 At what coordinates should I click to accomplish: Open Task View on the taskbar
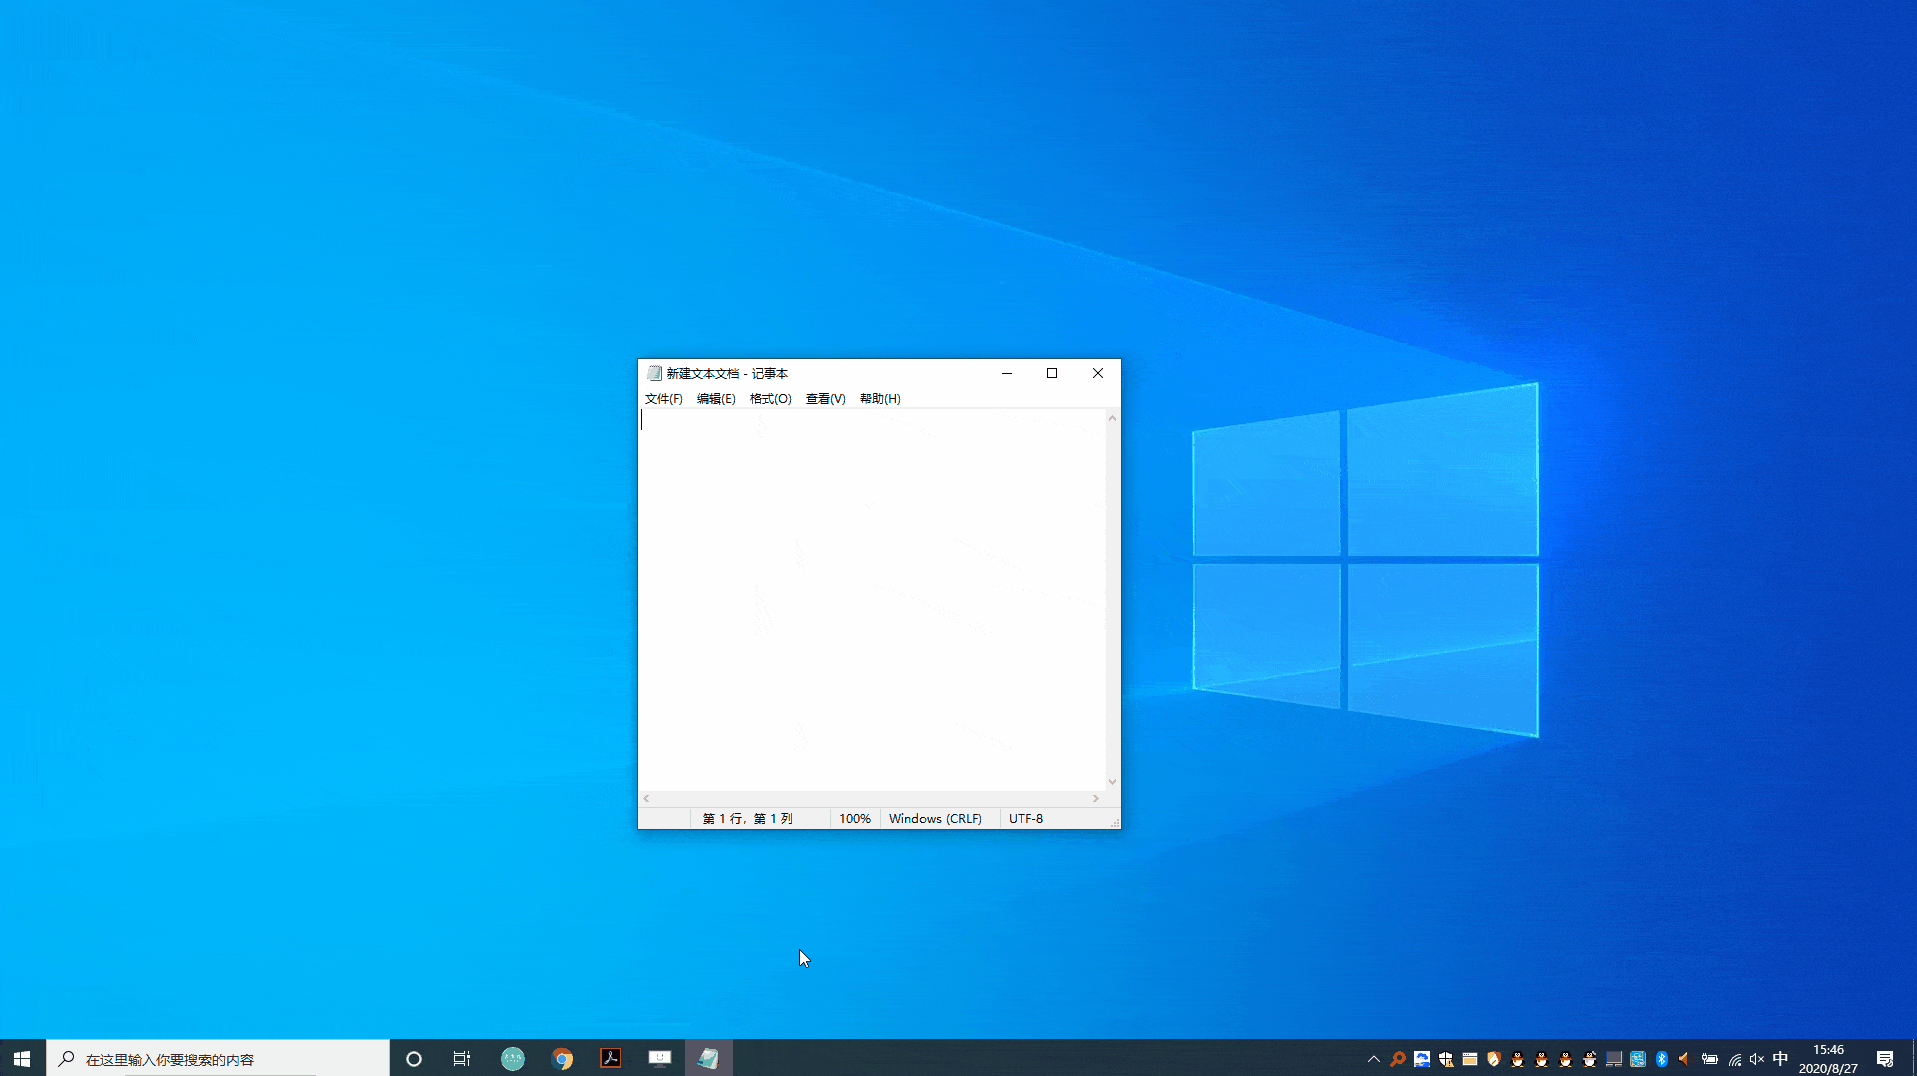pos(462,1059)
